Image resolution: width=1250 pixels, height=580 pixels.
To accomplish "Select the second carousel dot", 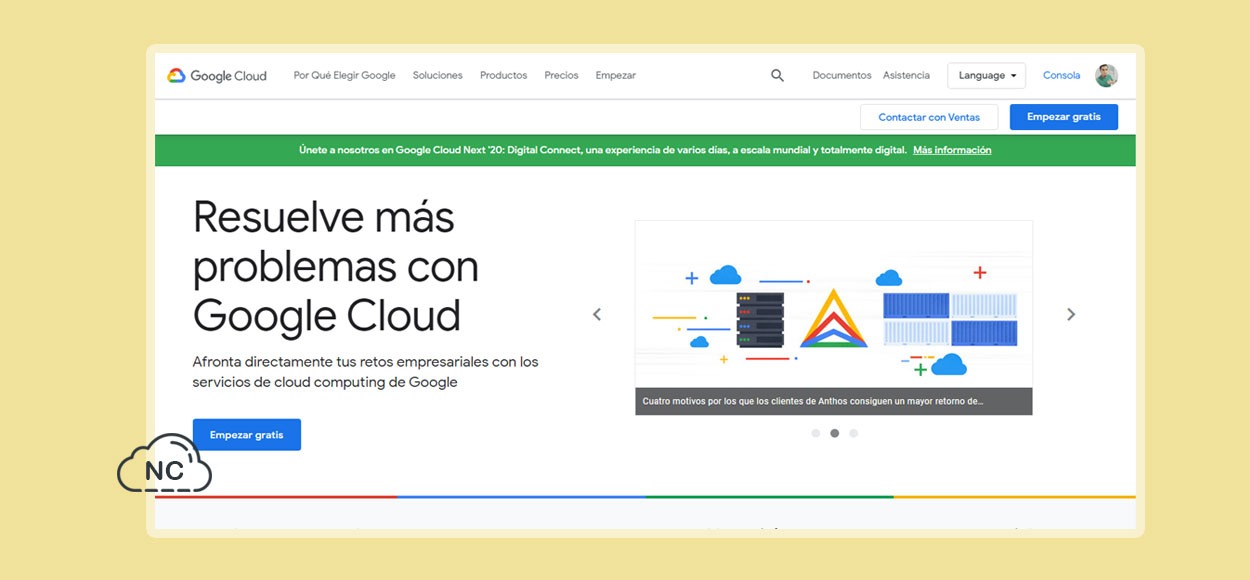I will 834,434.
